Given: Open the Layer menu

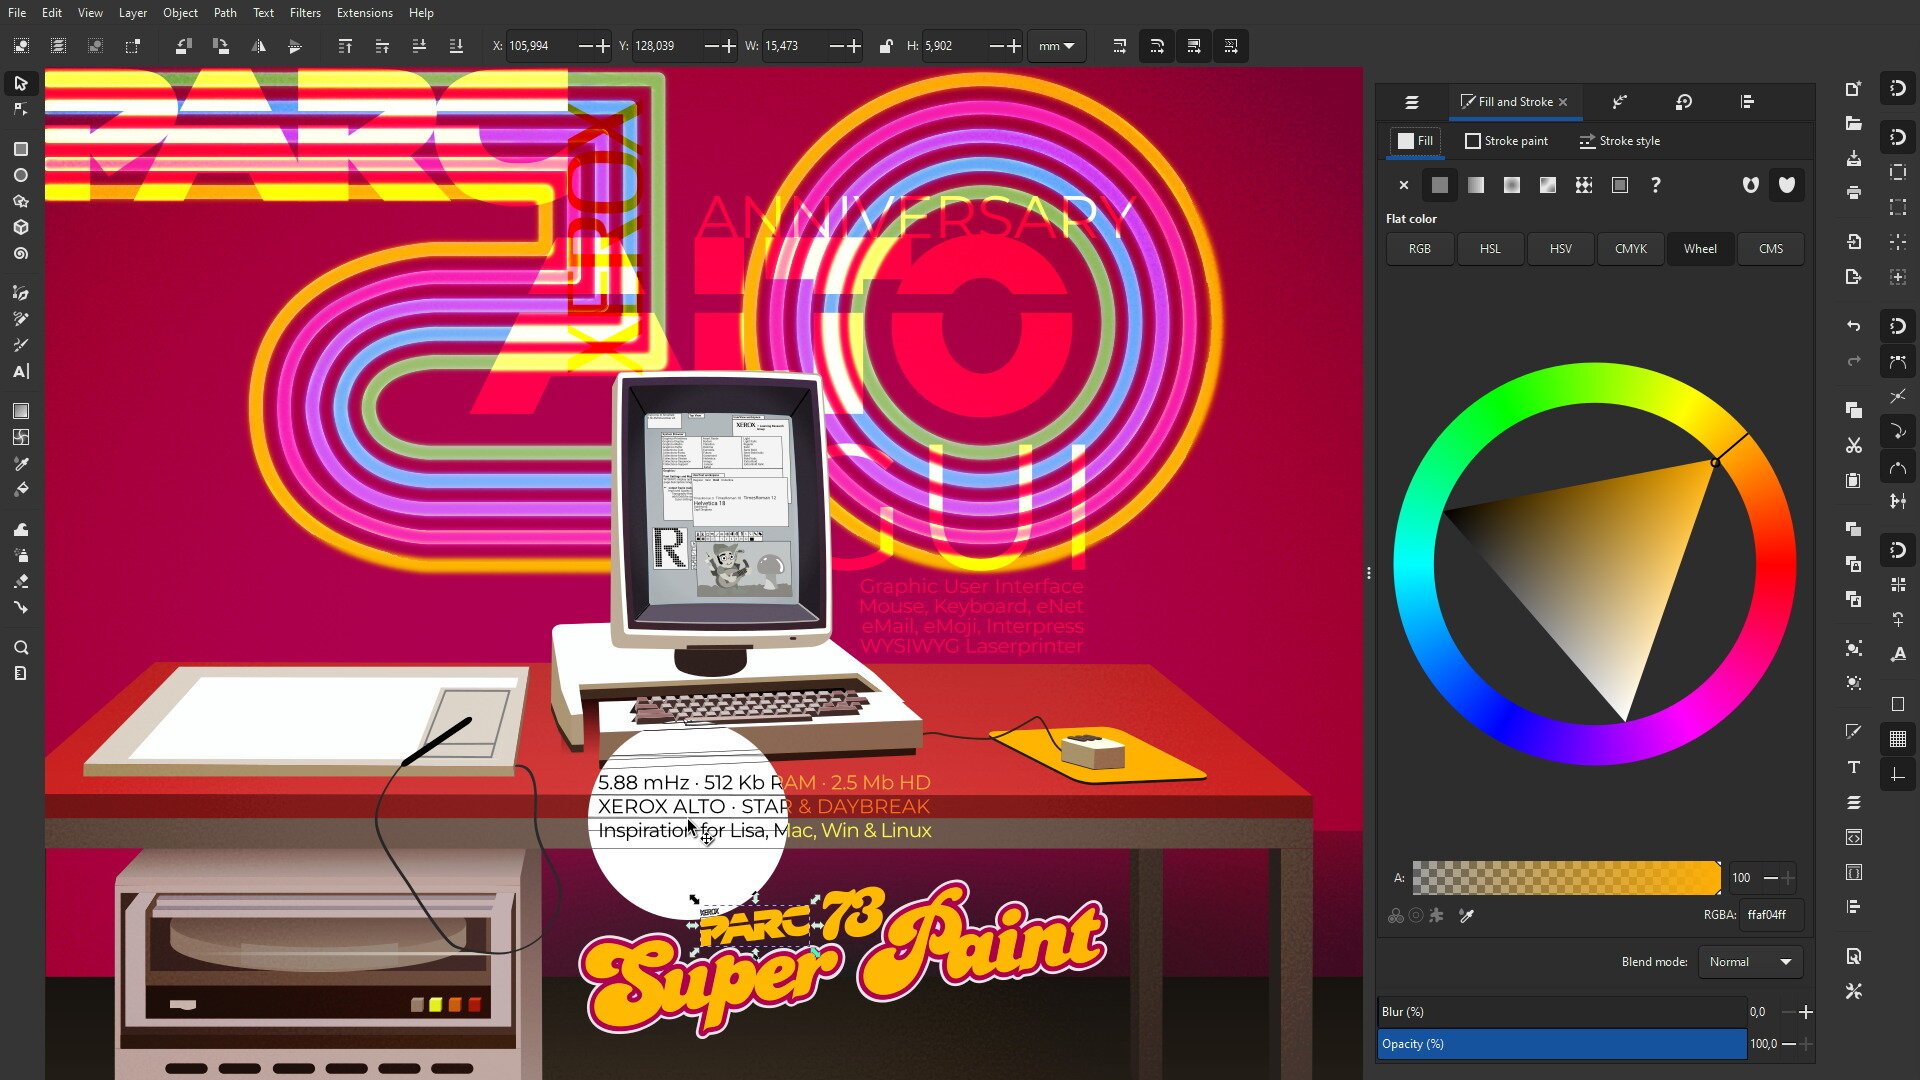Looking at the screenshot, I should click(x=133, y=13).
